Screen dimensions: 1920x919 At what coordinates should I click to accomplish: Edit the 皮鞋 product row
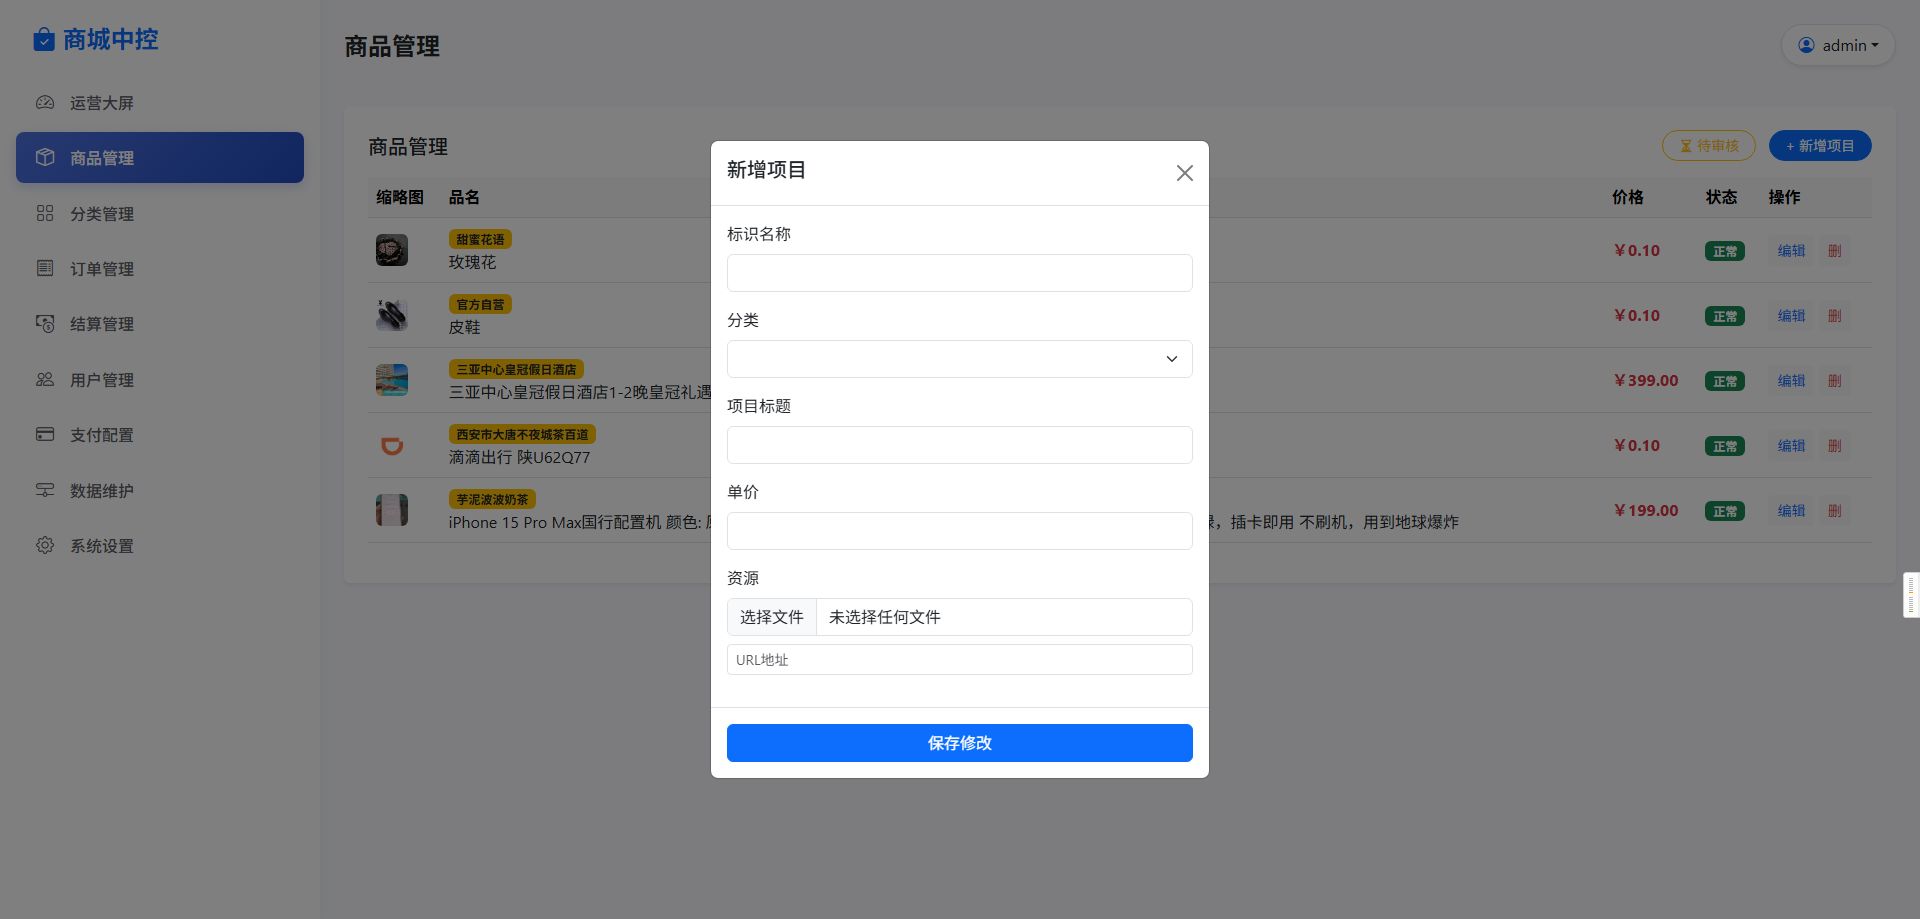click(1791, 316)
